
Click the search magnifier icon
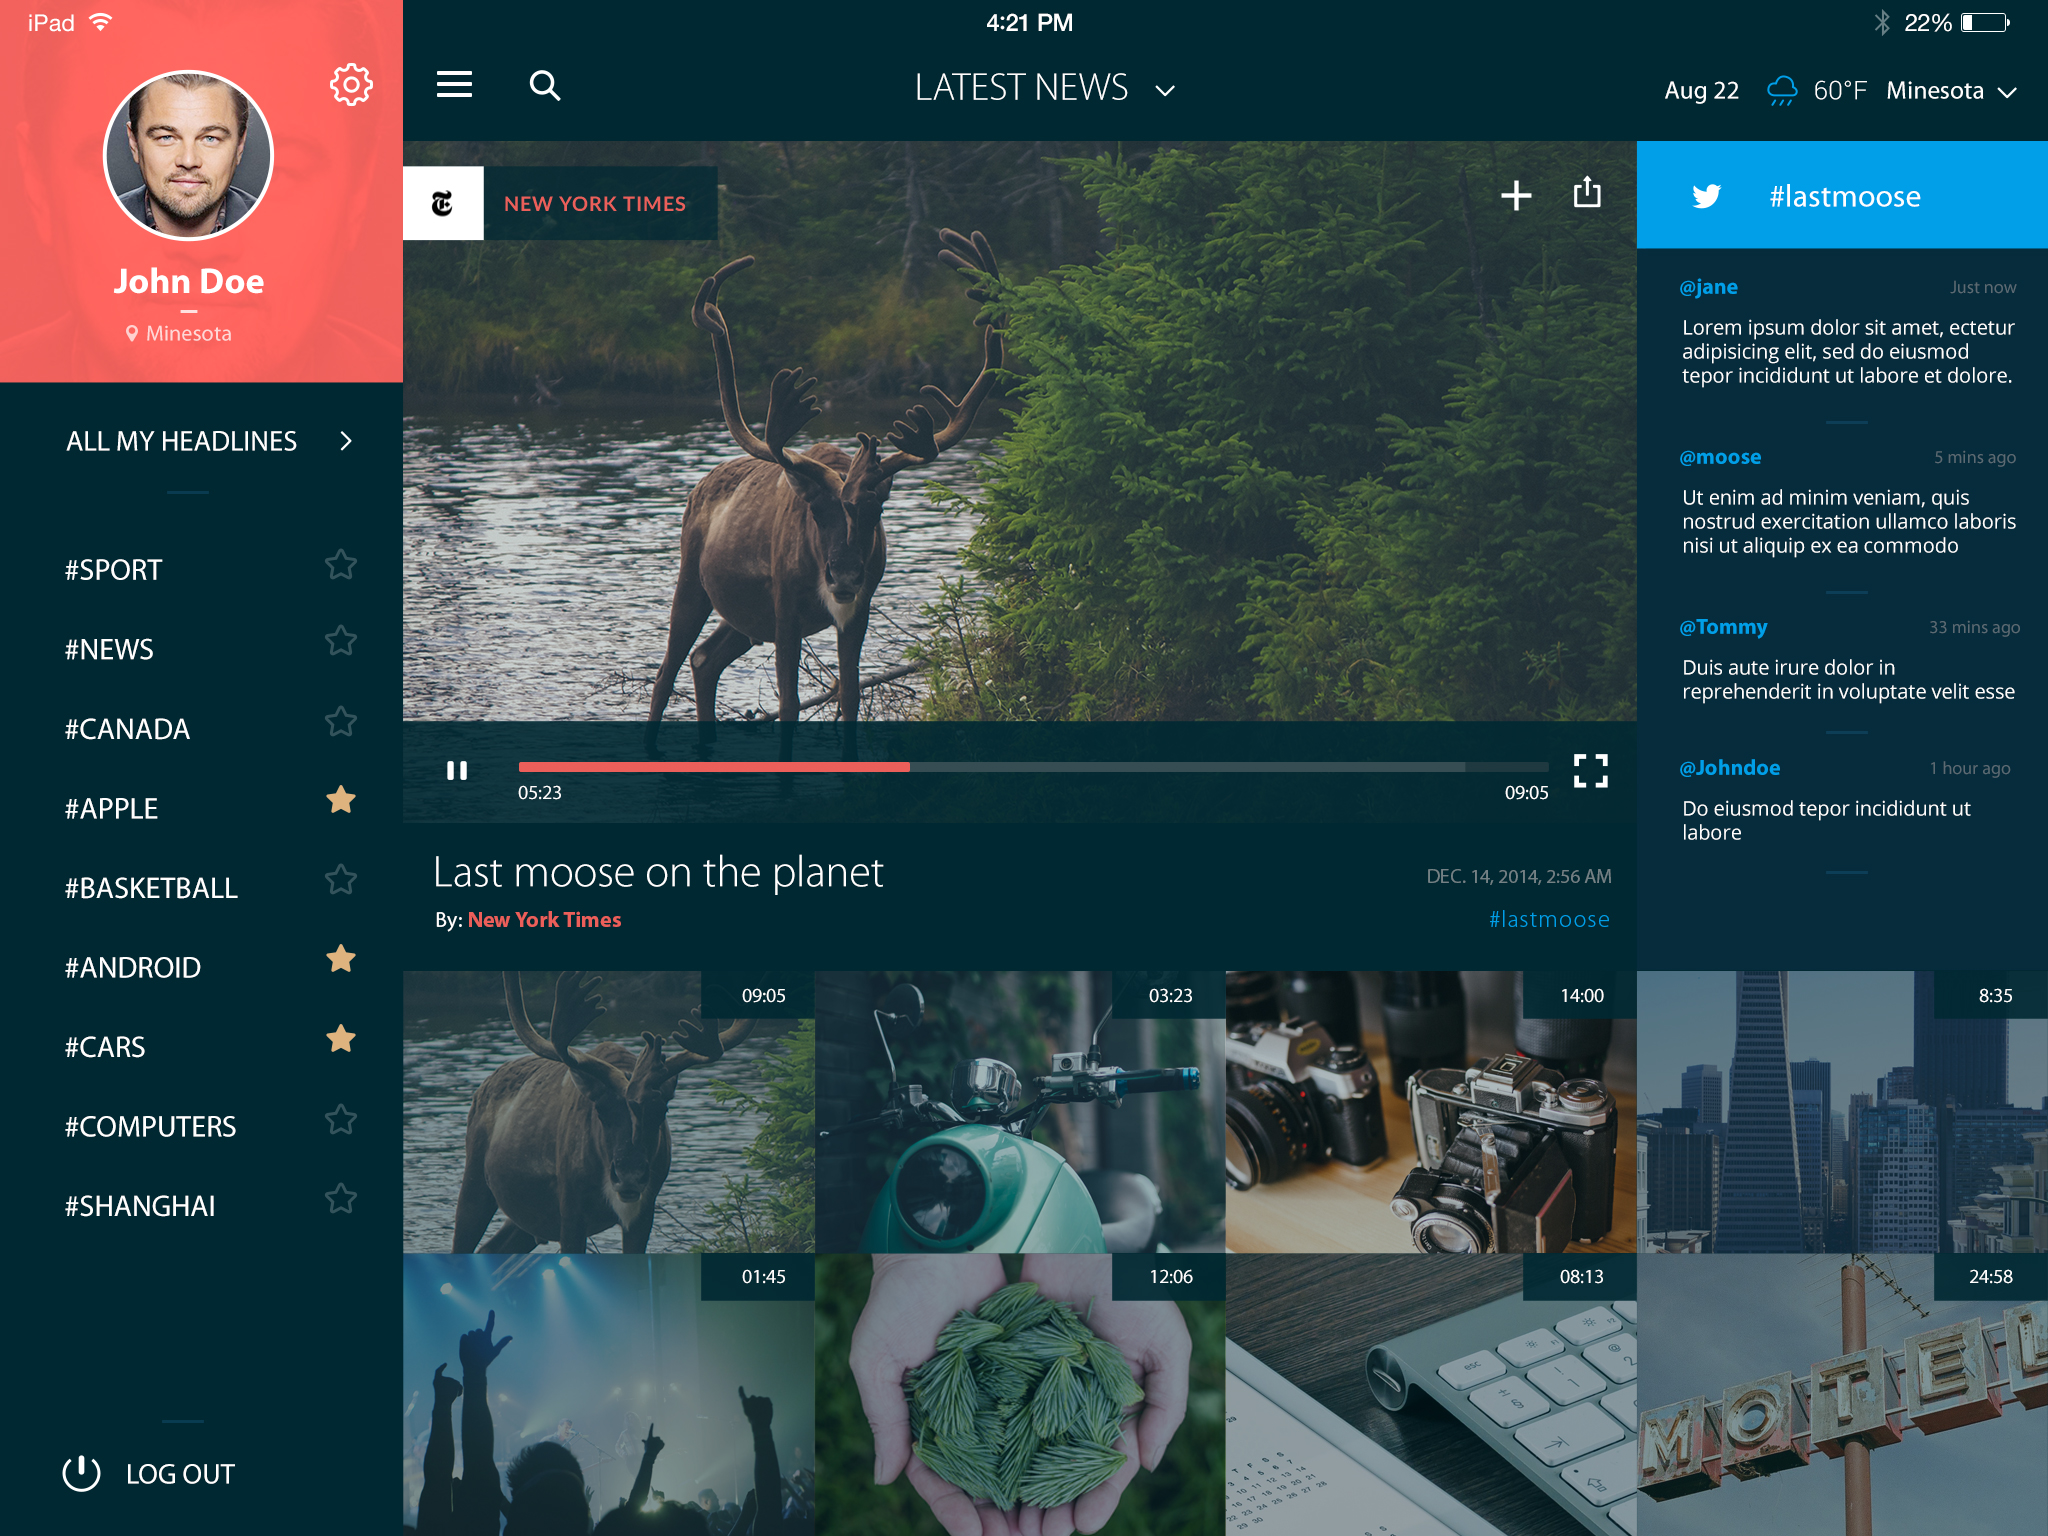tap(544, 86)
